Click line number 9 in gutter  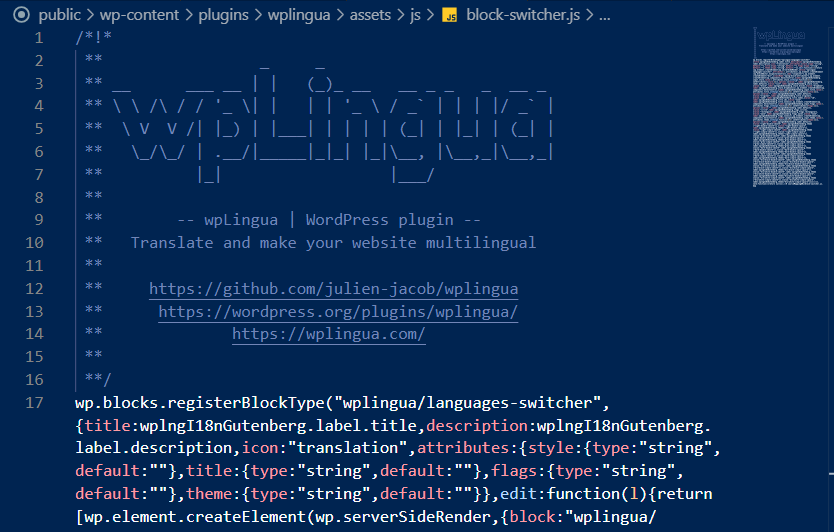[x=39, y=220]
